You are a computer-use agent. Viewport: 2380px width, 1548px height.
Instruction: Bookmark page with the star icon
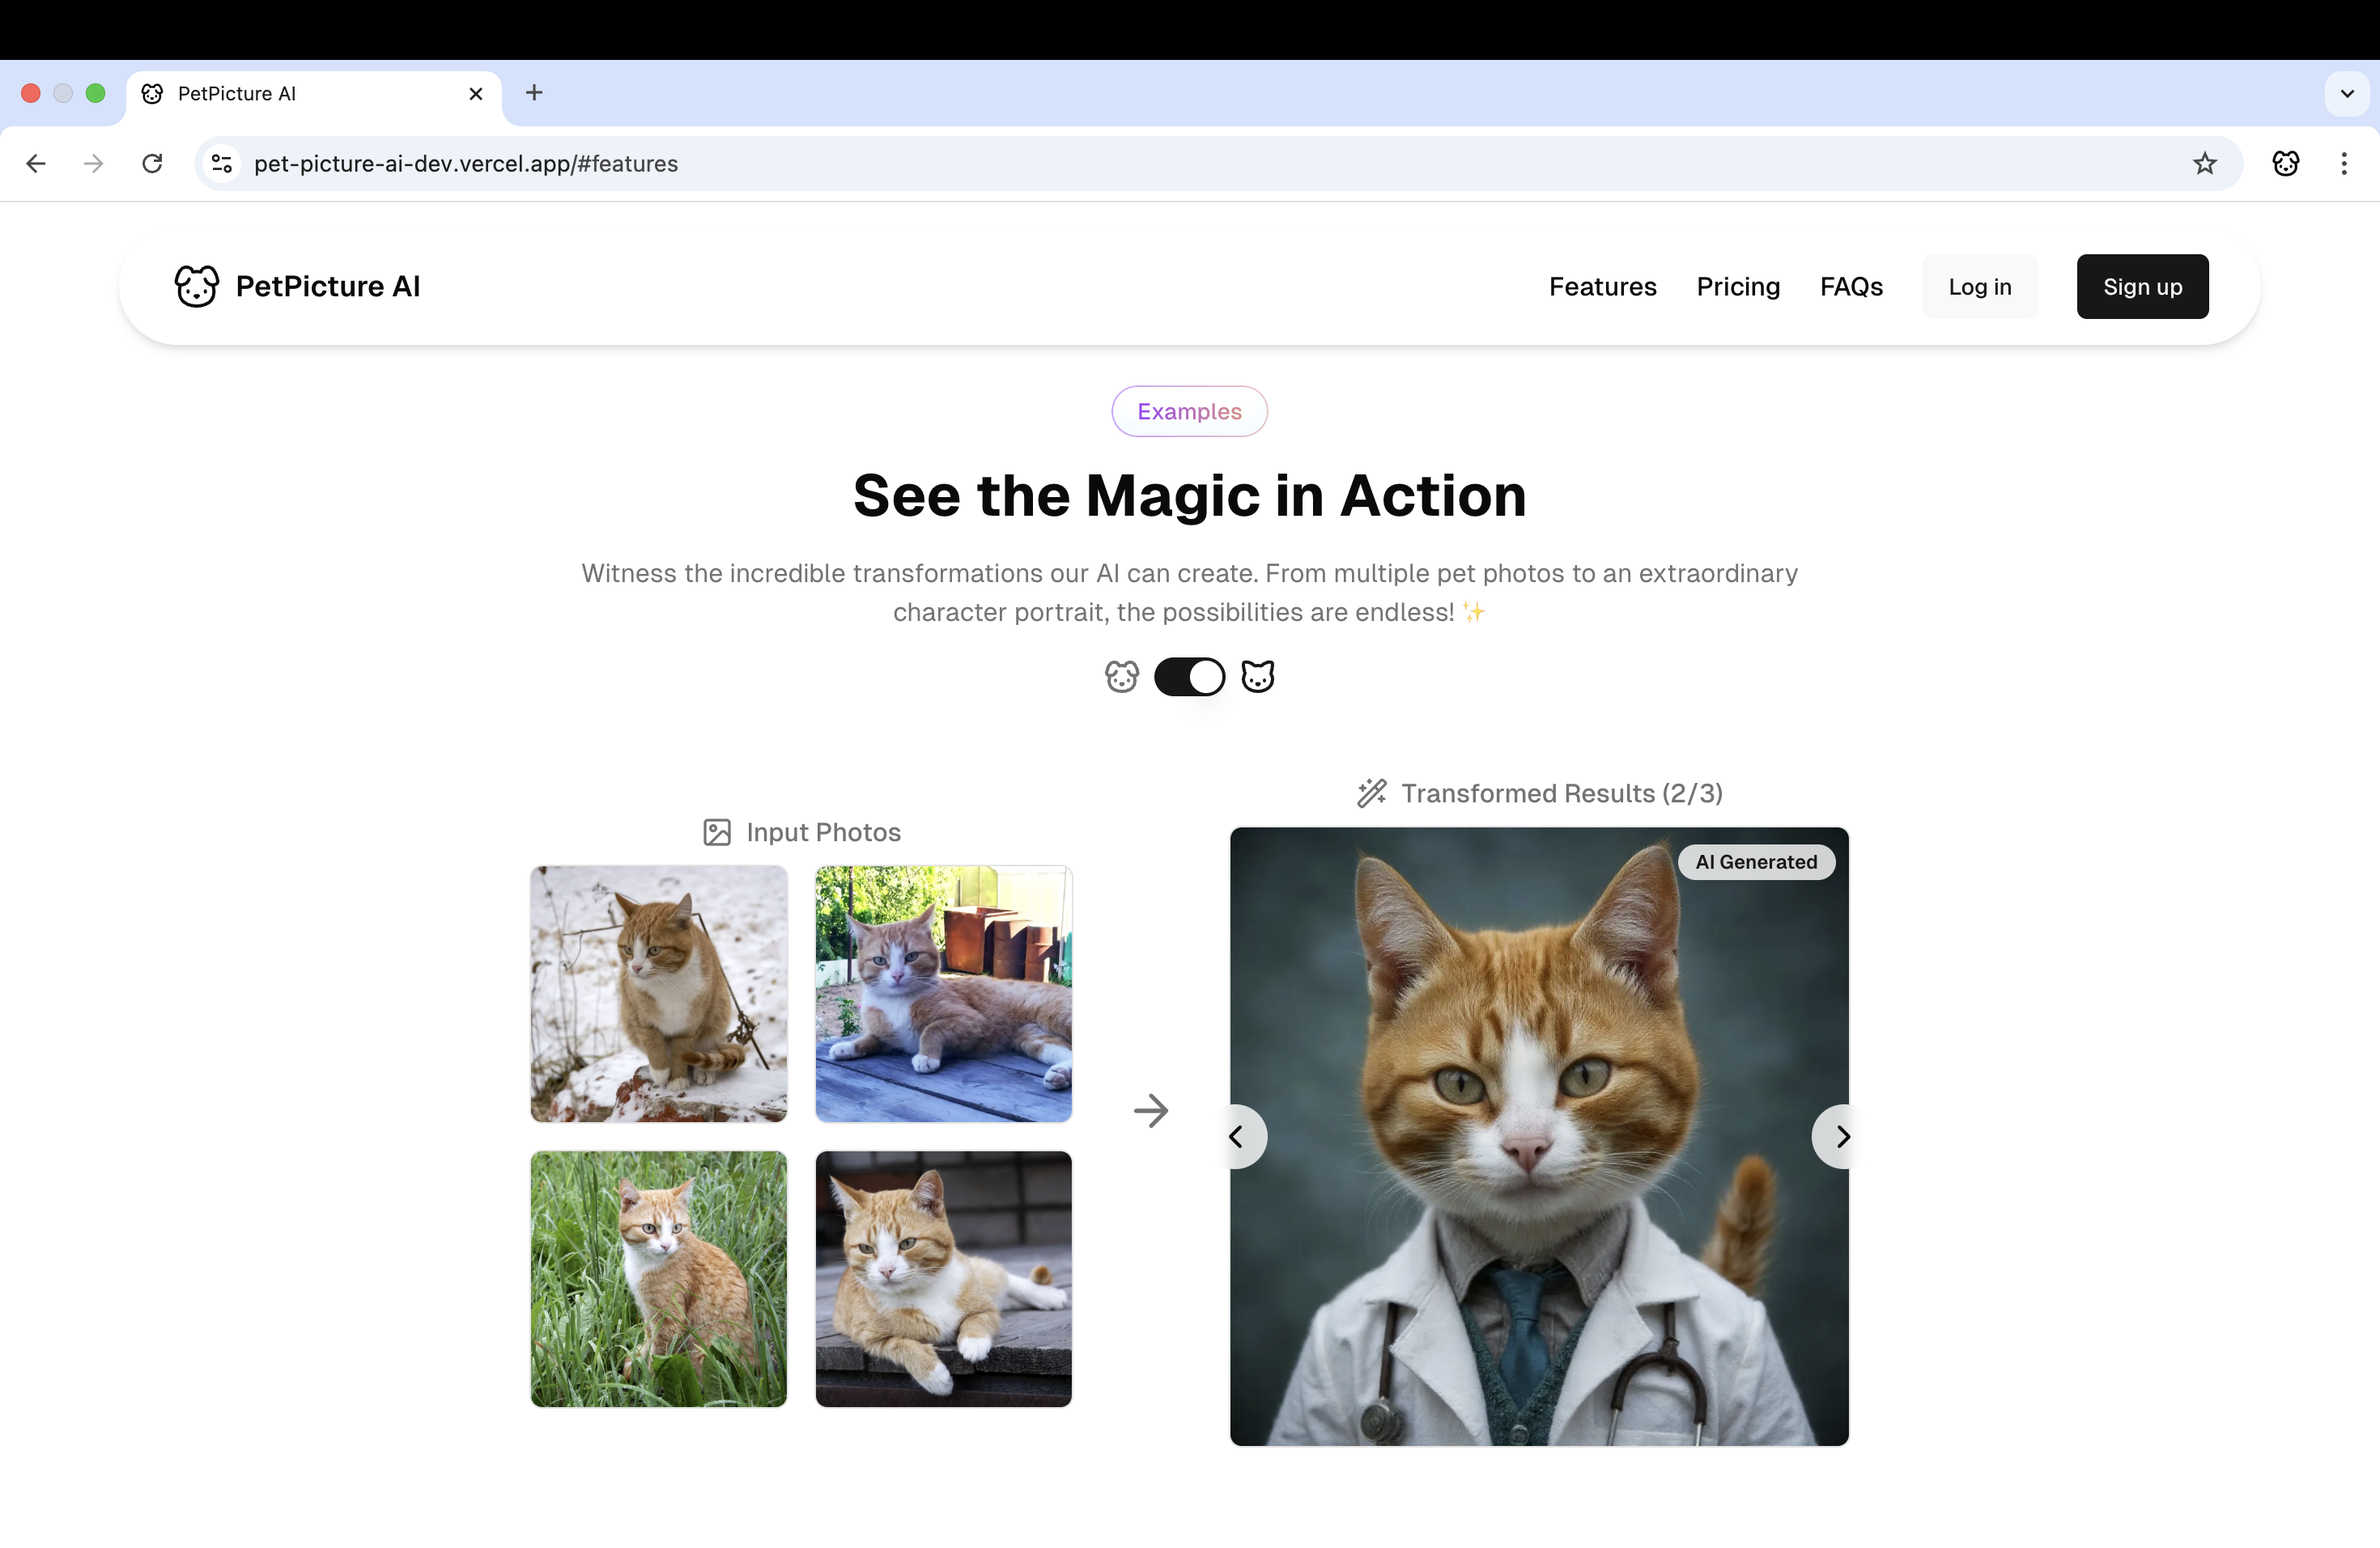[x=2204, y=164]
